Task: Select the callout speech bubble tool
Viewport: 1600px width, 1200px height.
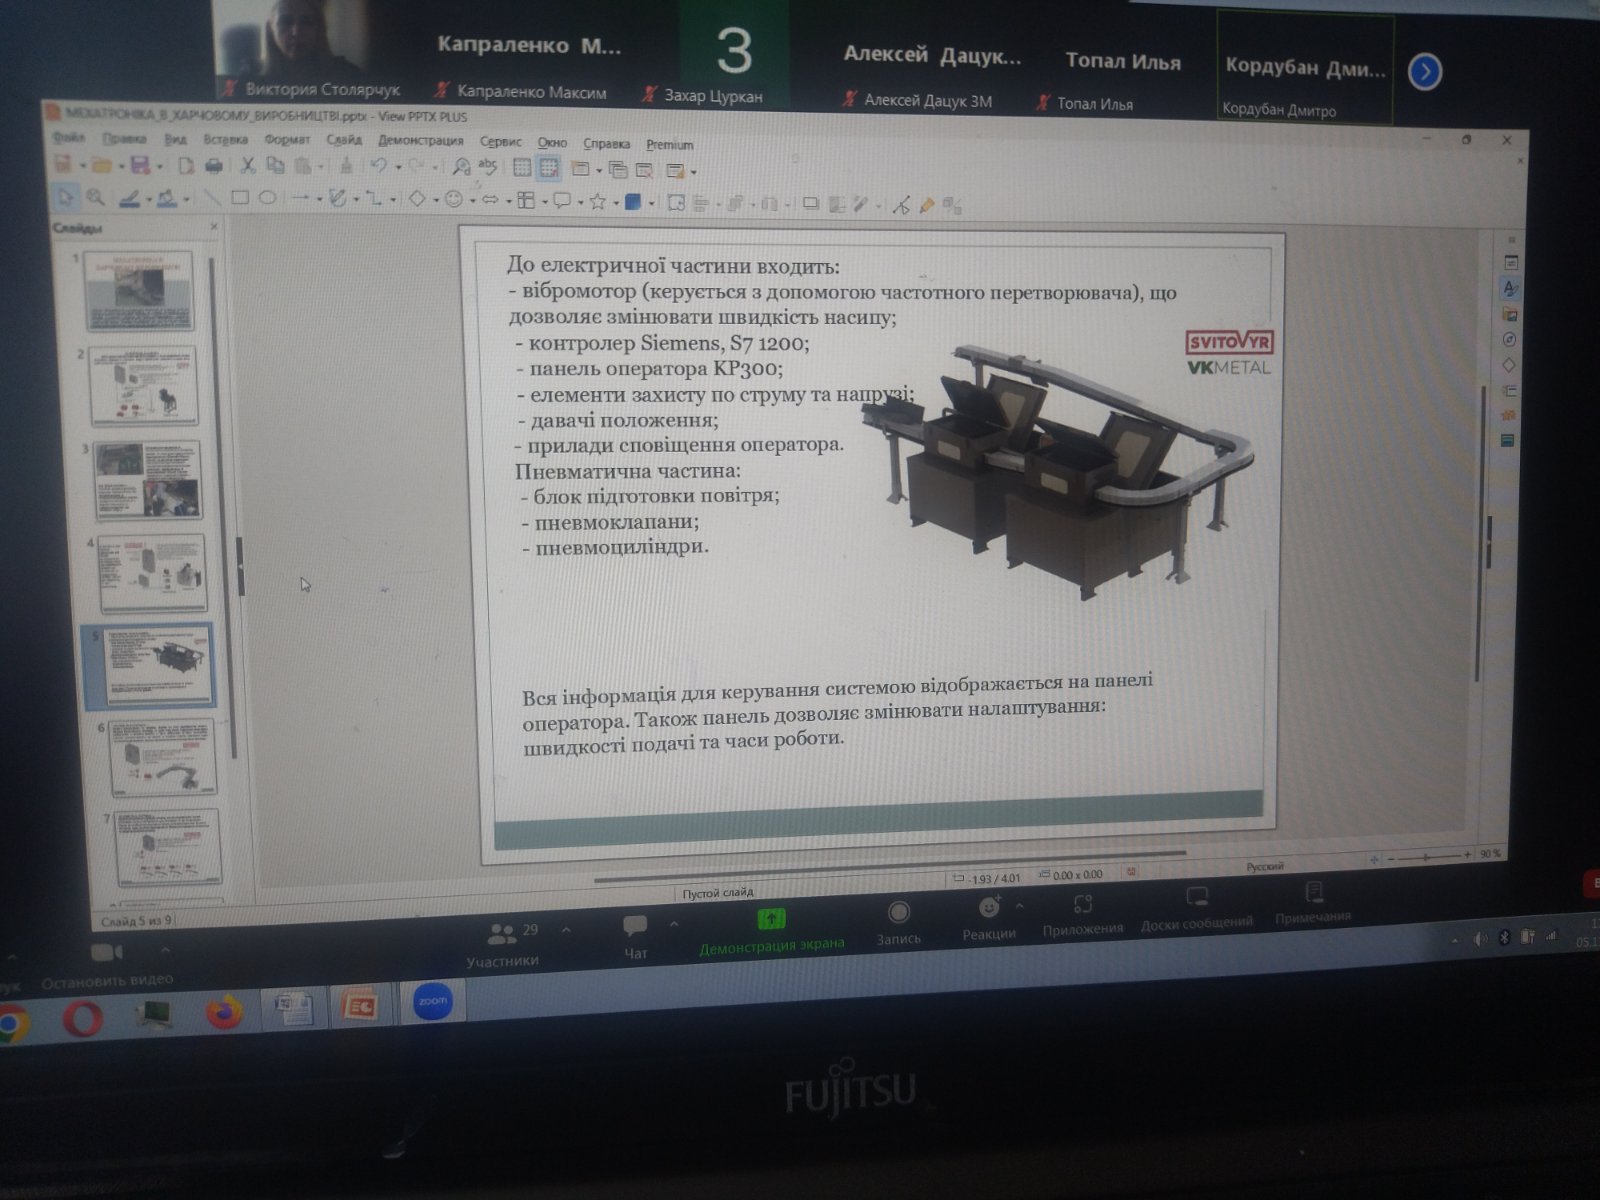Action: 562,200
